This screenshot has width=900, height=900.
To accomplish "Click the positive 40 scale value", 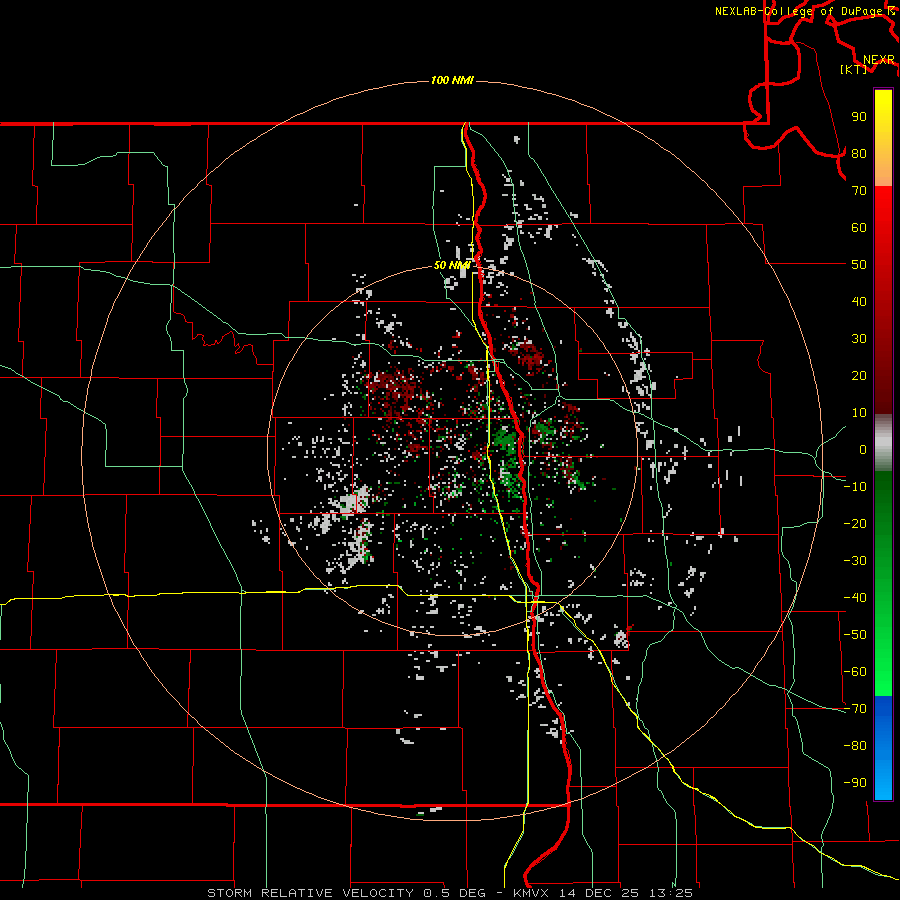I will click(859, 302).
